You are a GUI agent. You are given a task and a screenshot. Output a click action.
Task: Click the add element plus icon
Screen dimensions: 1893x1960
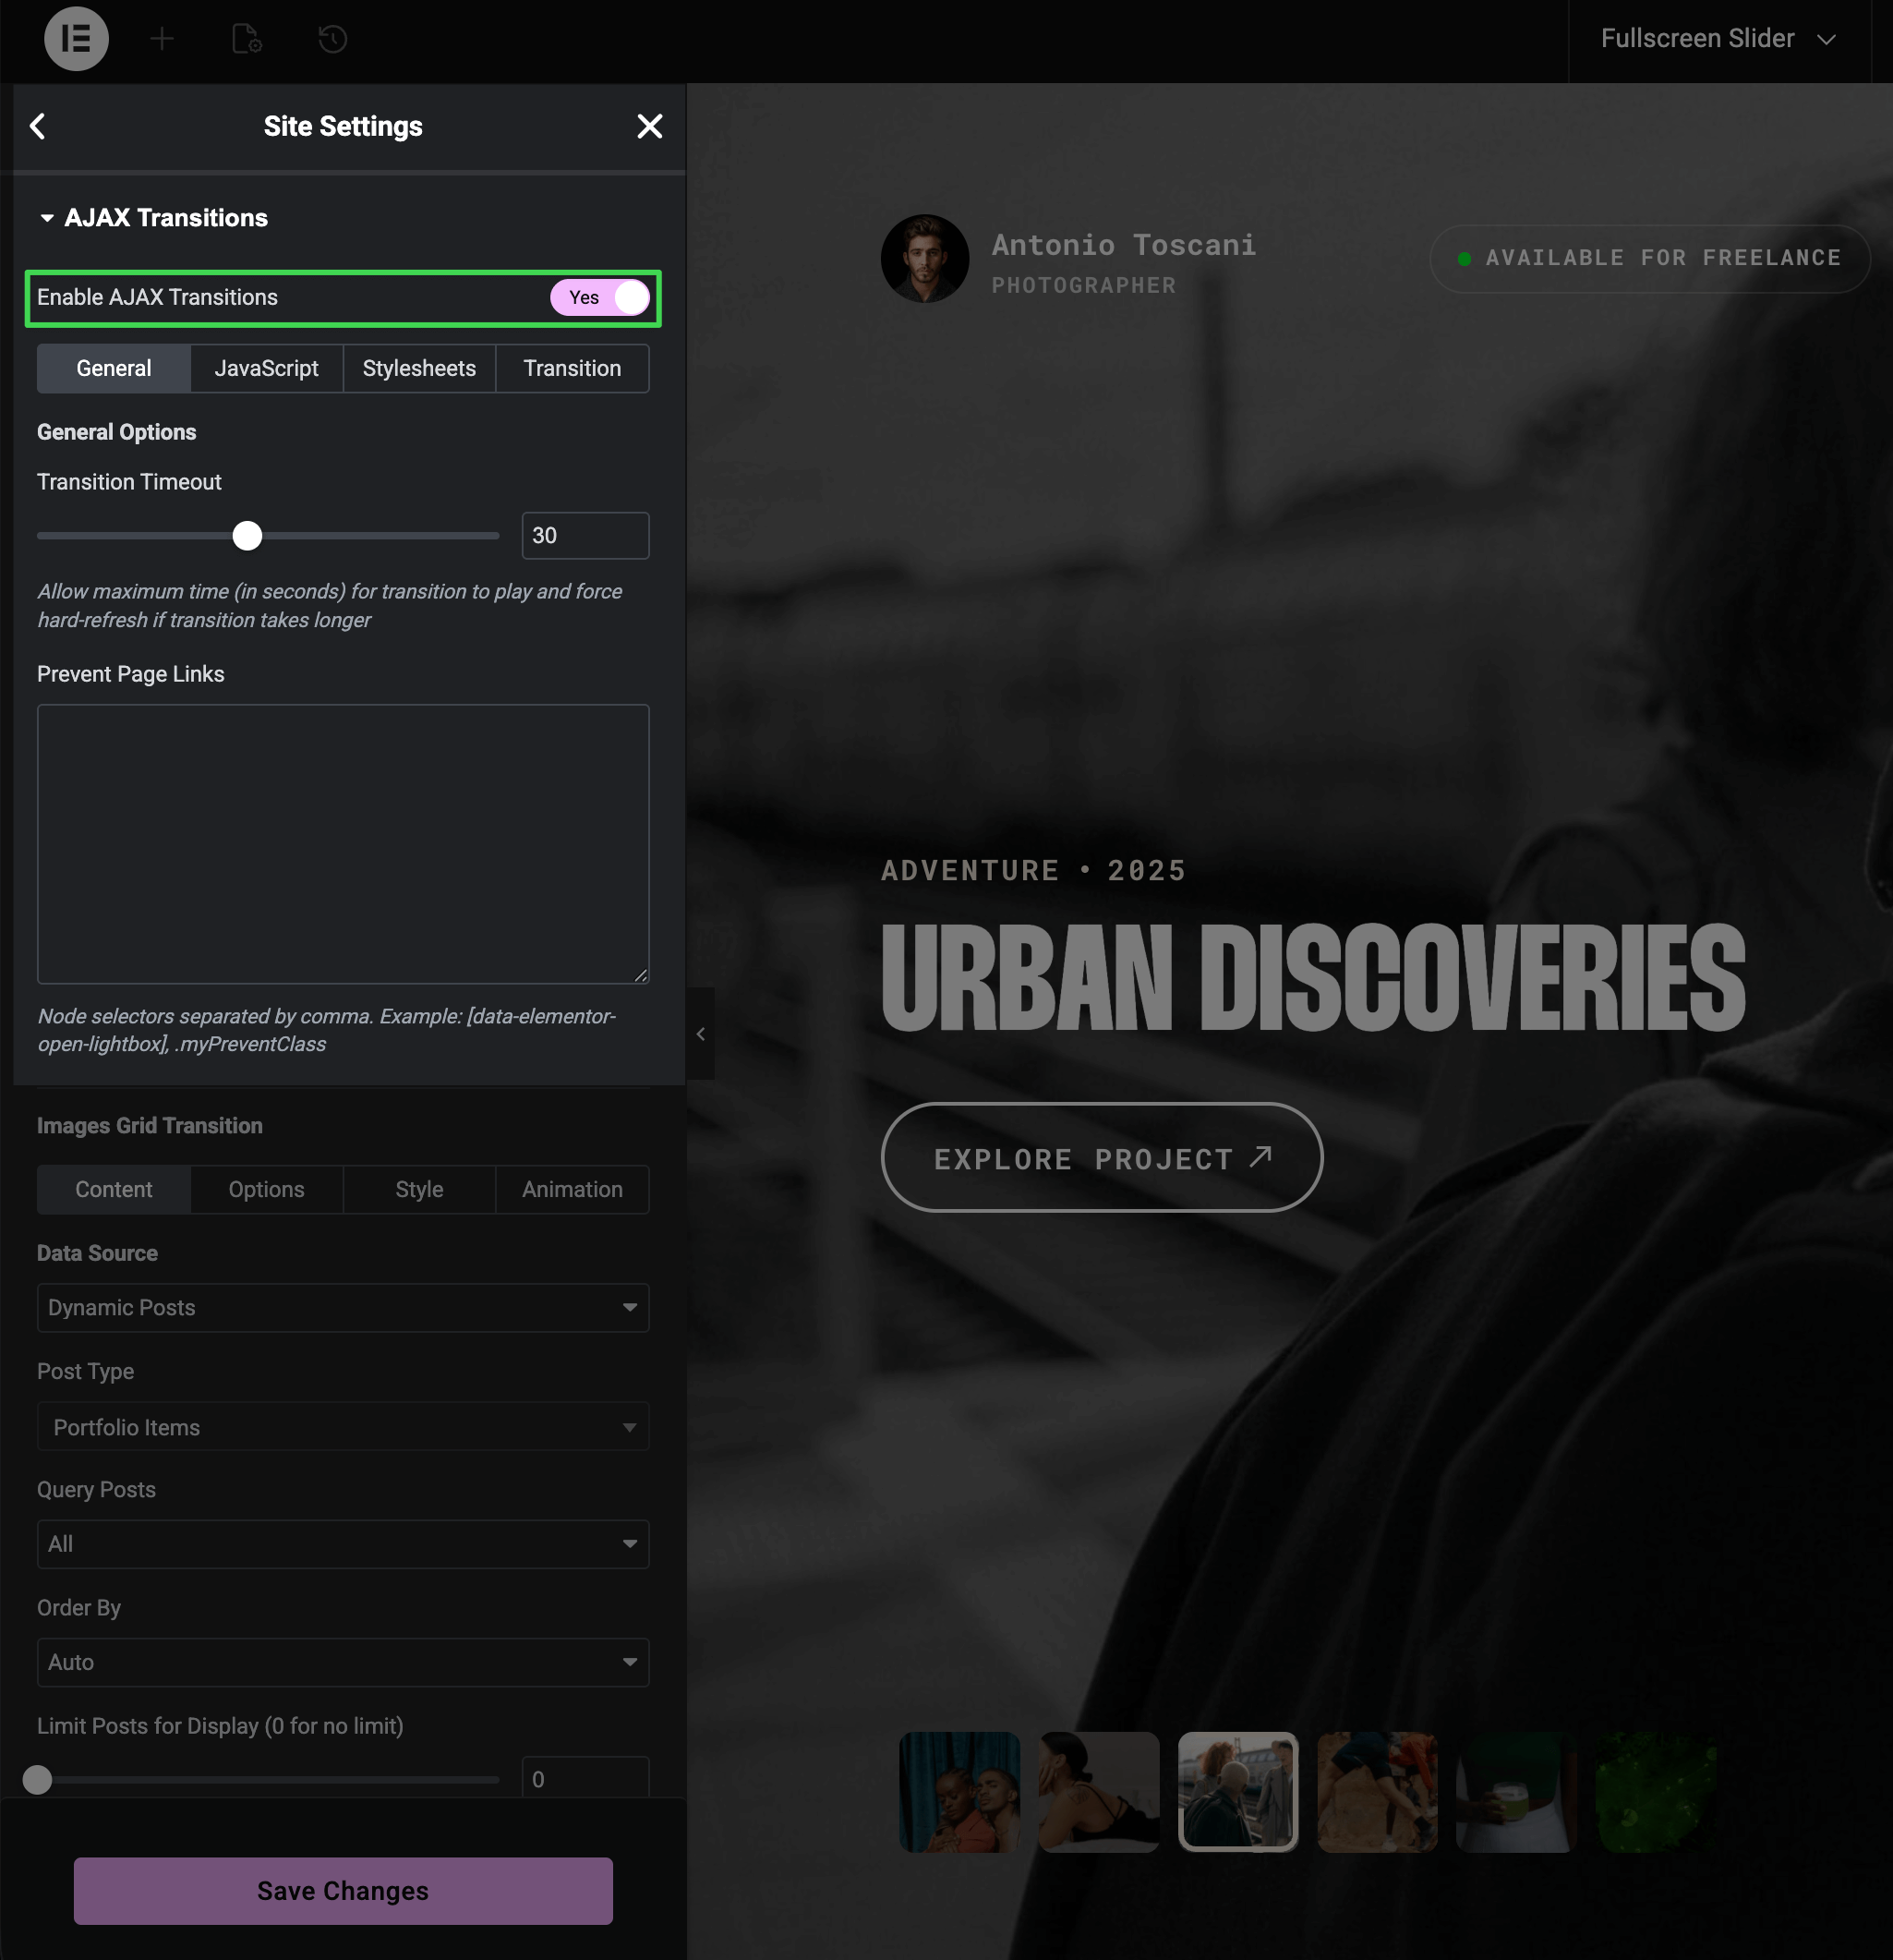click(x=162, y=39)
